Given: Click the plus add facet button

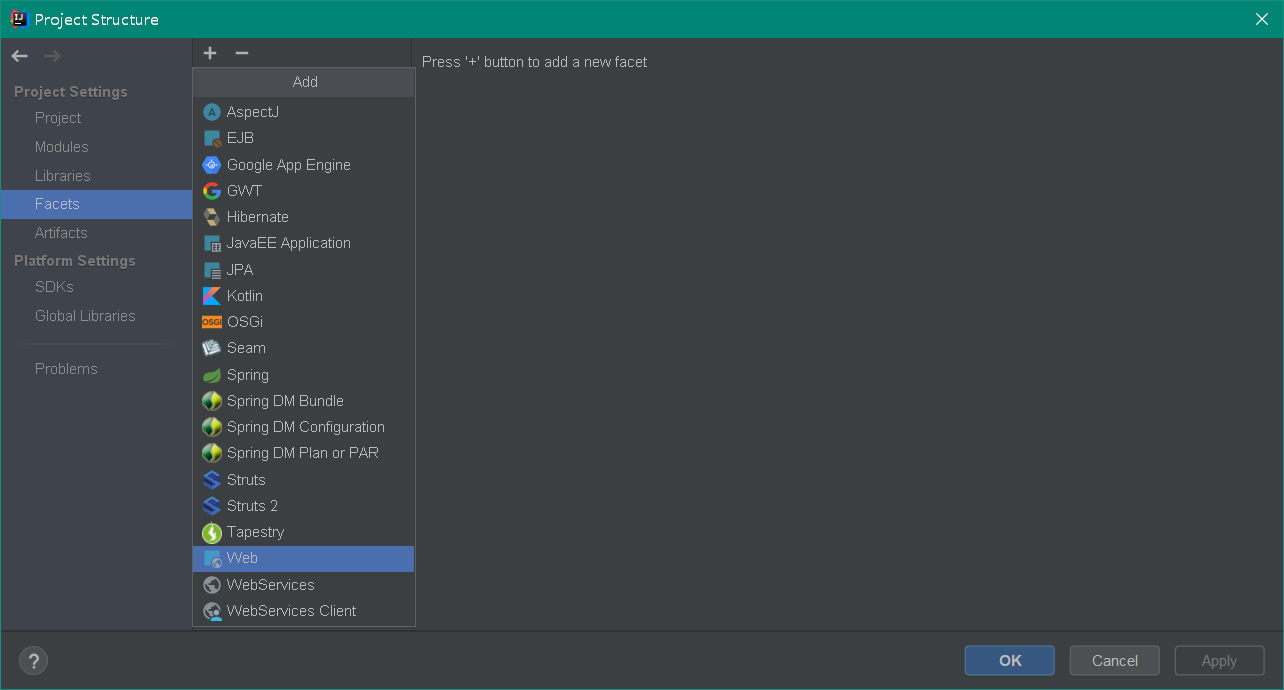Looking at the screenshot, I should pyautogui.click(x=210, y=53).
